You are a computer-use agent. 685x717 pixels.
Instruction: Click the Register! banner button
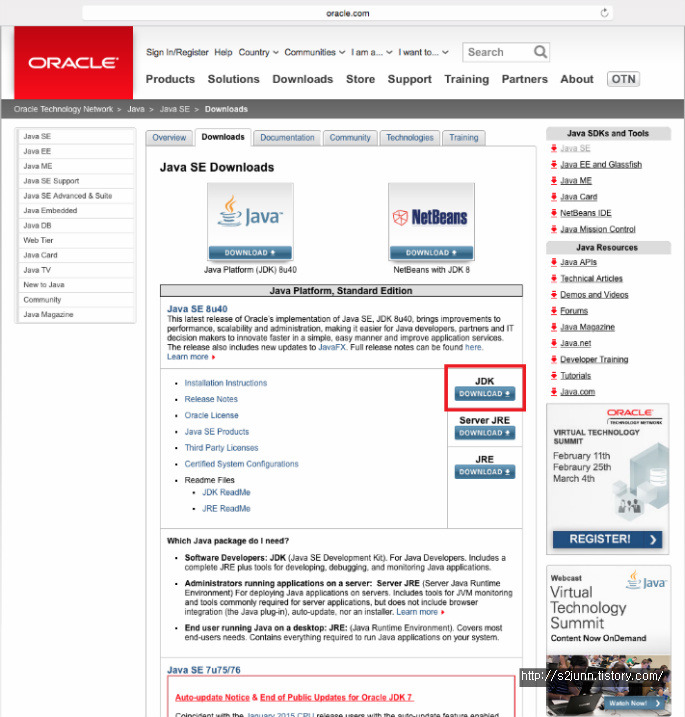[607, 540]
